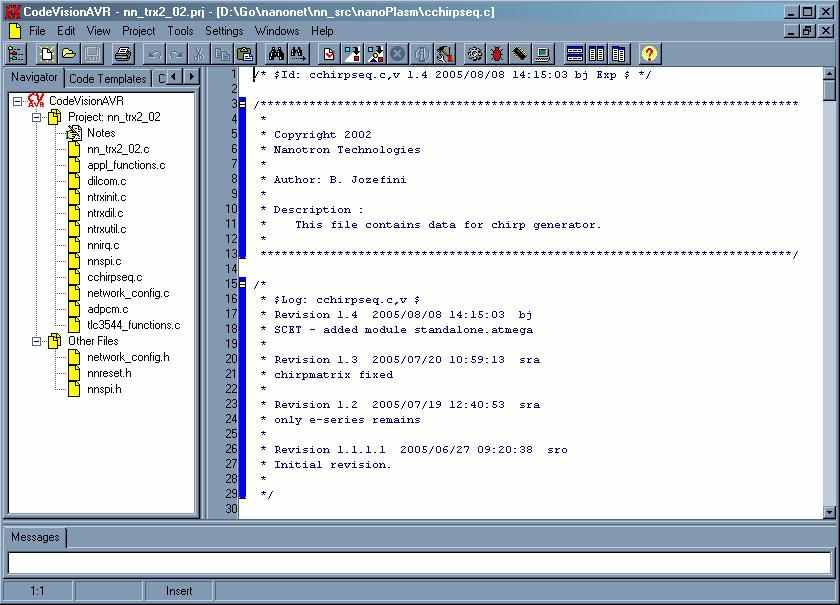Open the Project menu
The width and height of the screenshot is (840, 605).
138,31
